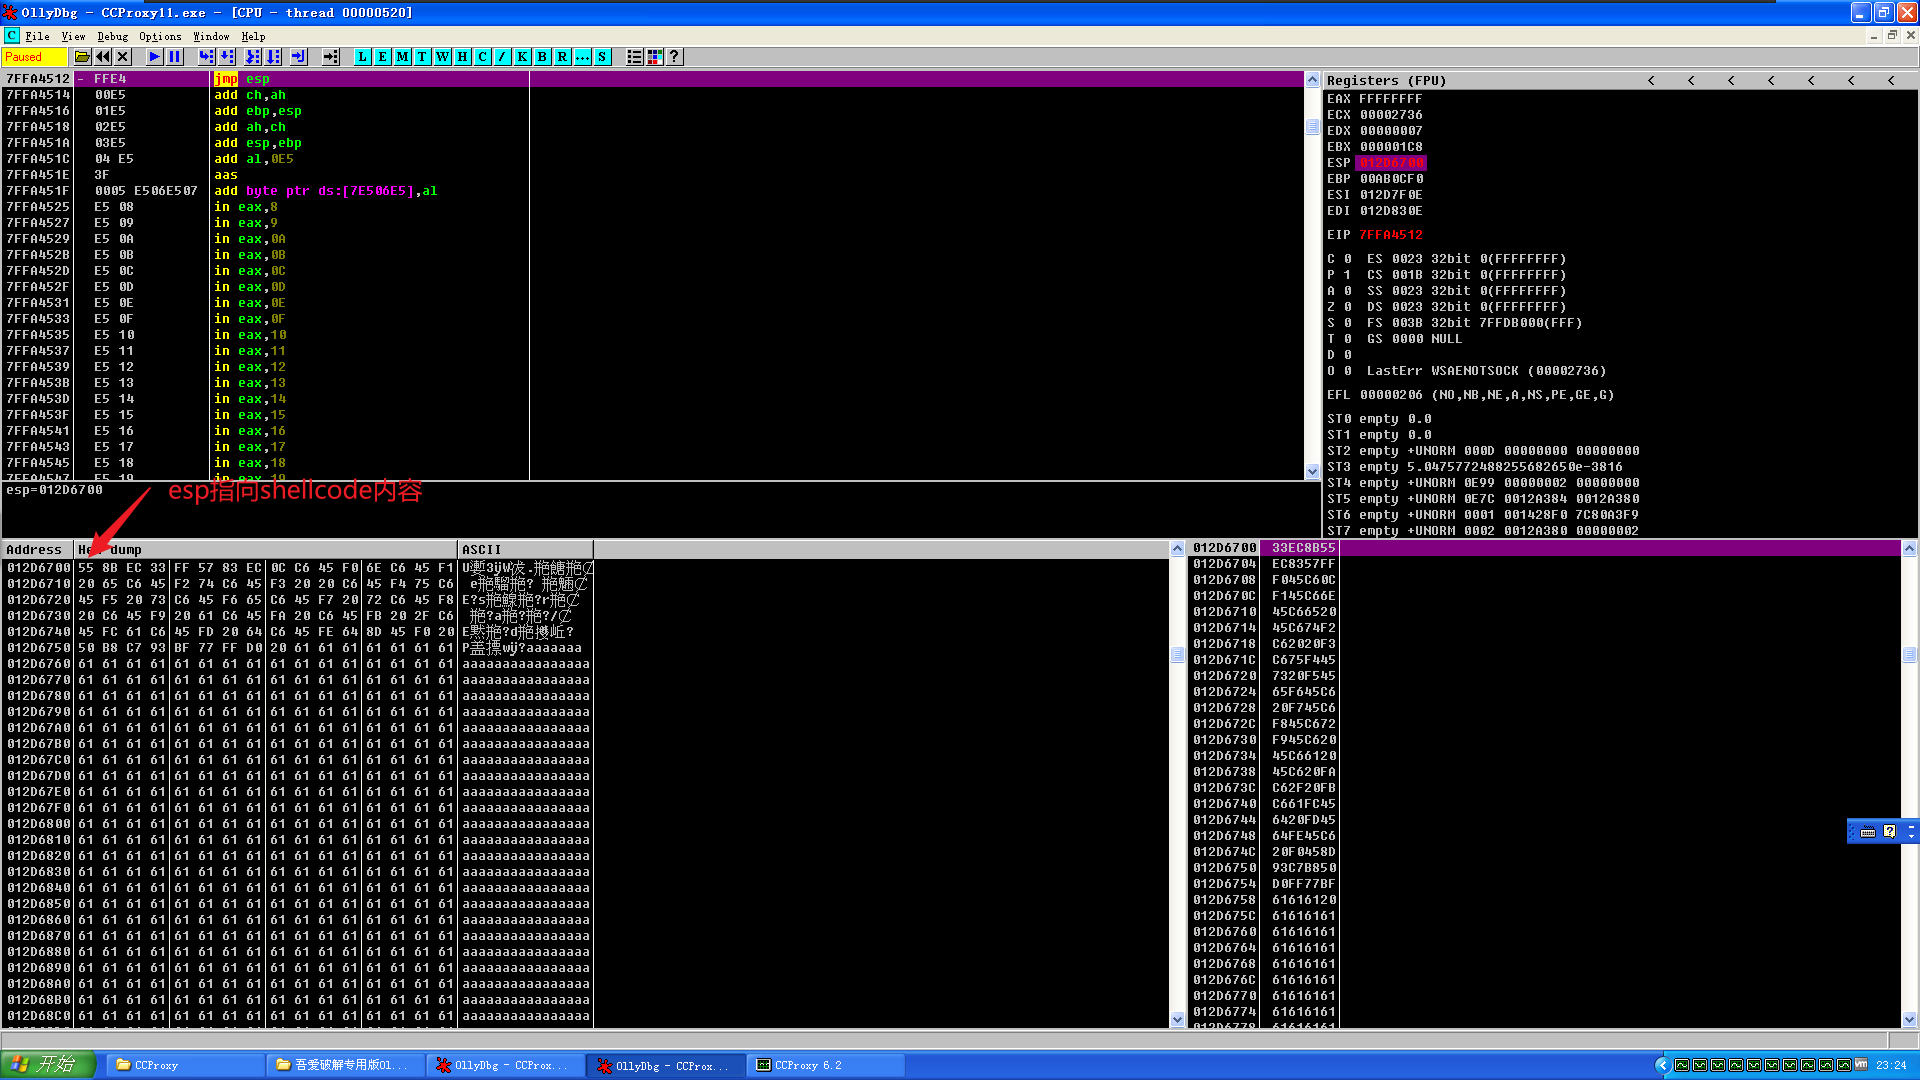Click the EIP value 7FFA4512
The height and width of the screenshot is (1080, 1920).
pos(1390,235)
